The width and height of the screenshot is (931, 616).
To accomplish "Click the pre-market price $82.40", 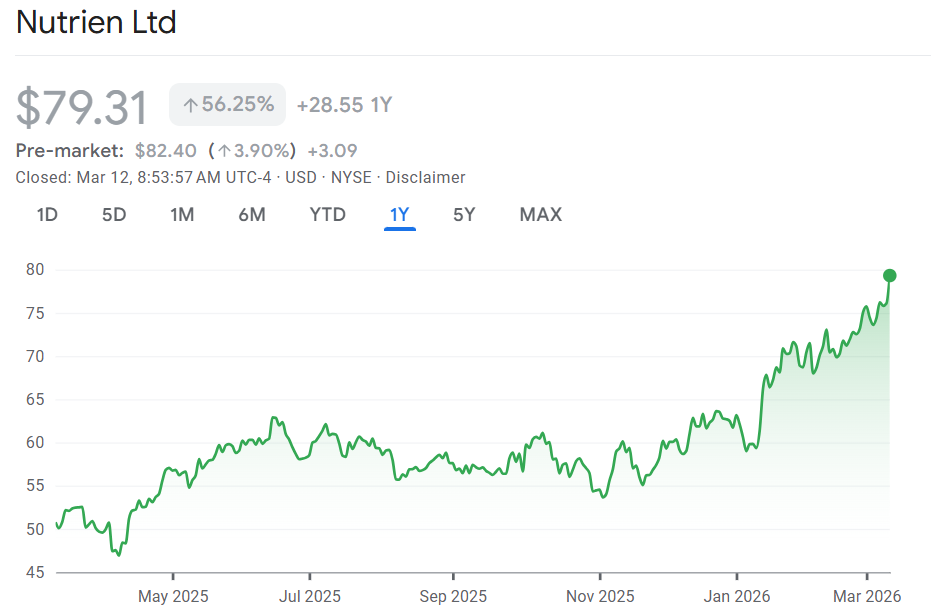I will (x=165, y=151).
